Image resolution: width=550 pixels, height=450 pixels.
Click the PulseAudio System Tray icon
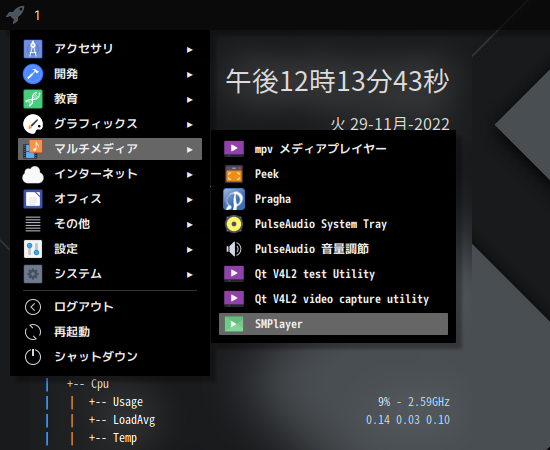[234, 224]
